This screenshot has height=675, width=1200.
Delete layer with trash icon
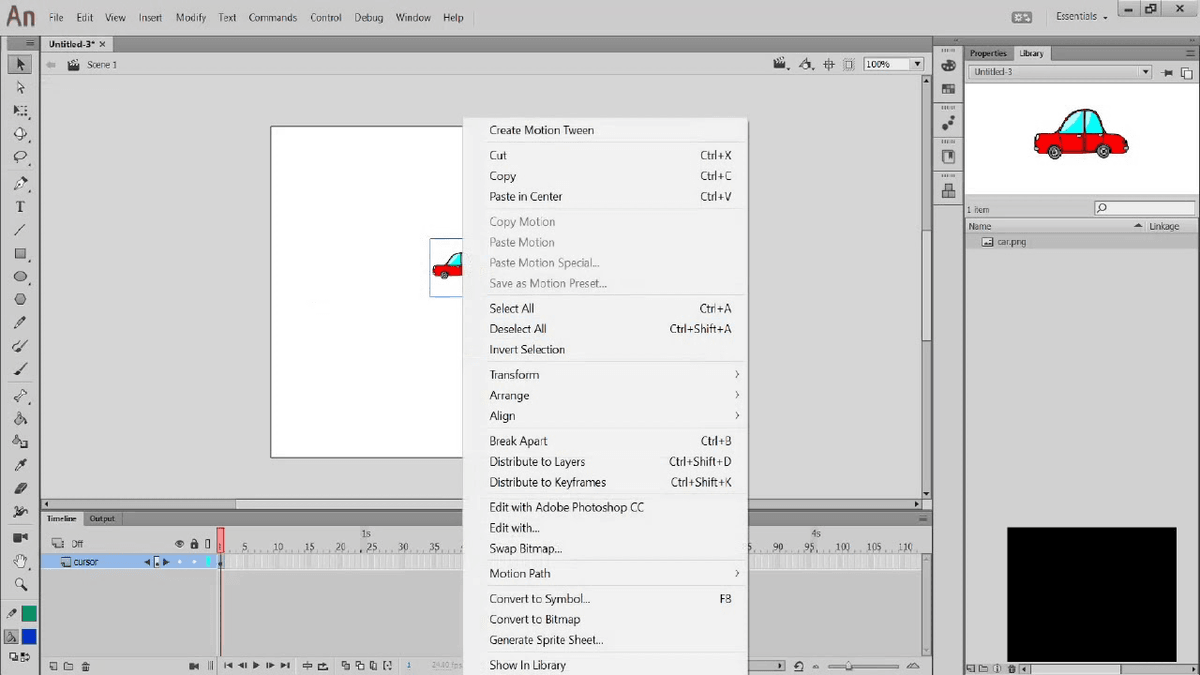(86, 666)
